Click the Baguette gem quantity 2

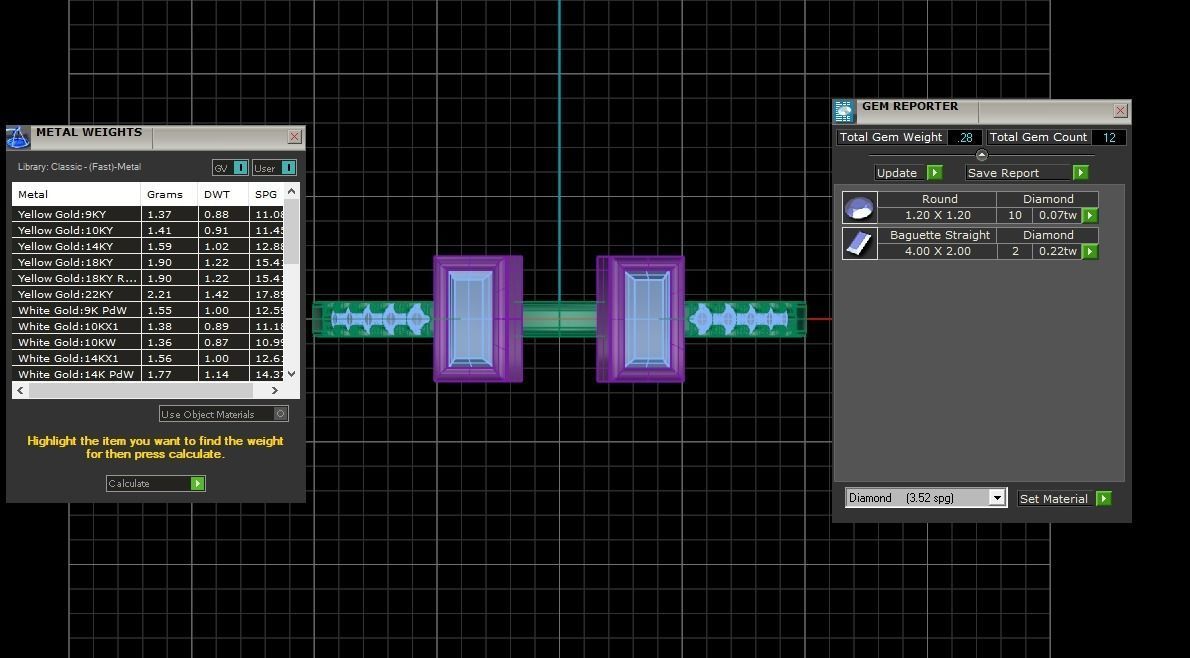[1015, 251]
